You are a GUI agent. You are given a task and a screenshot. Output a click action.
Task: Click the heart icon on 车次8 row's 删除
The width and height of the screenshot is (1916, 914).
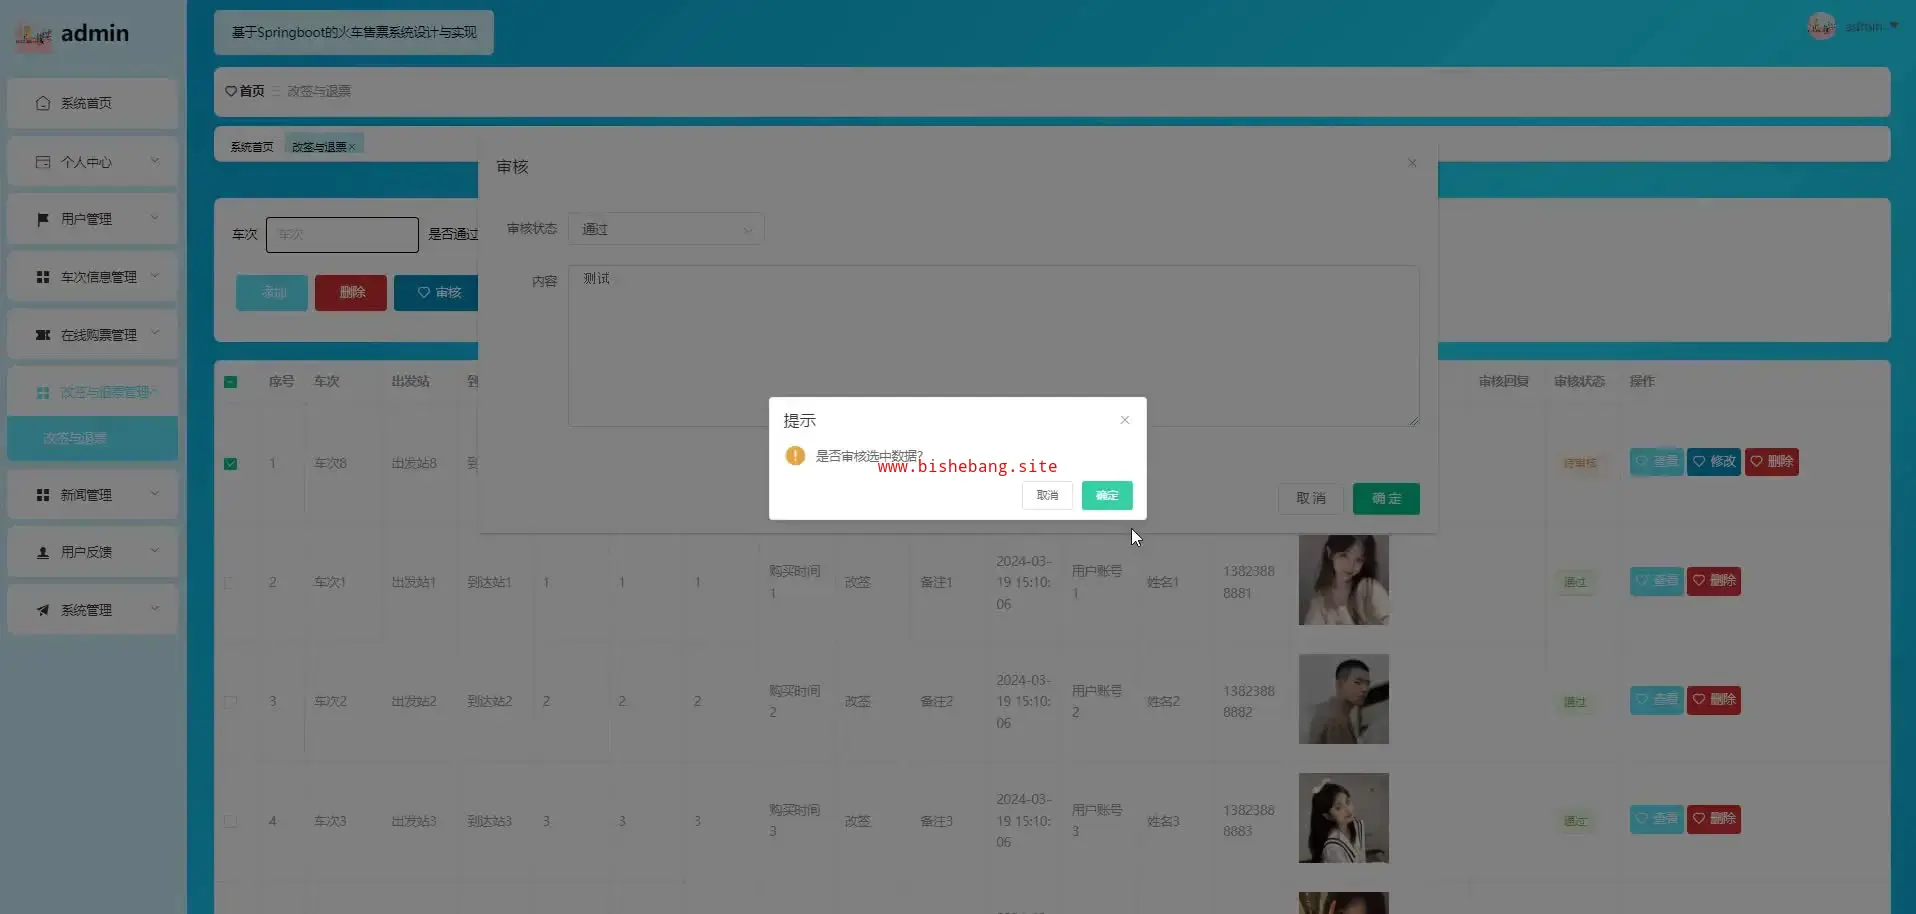pyautogui.click(x=1757, y=461)
